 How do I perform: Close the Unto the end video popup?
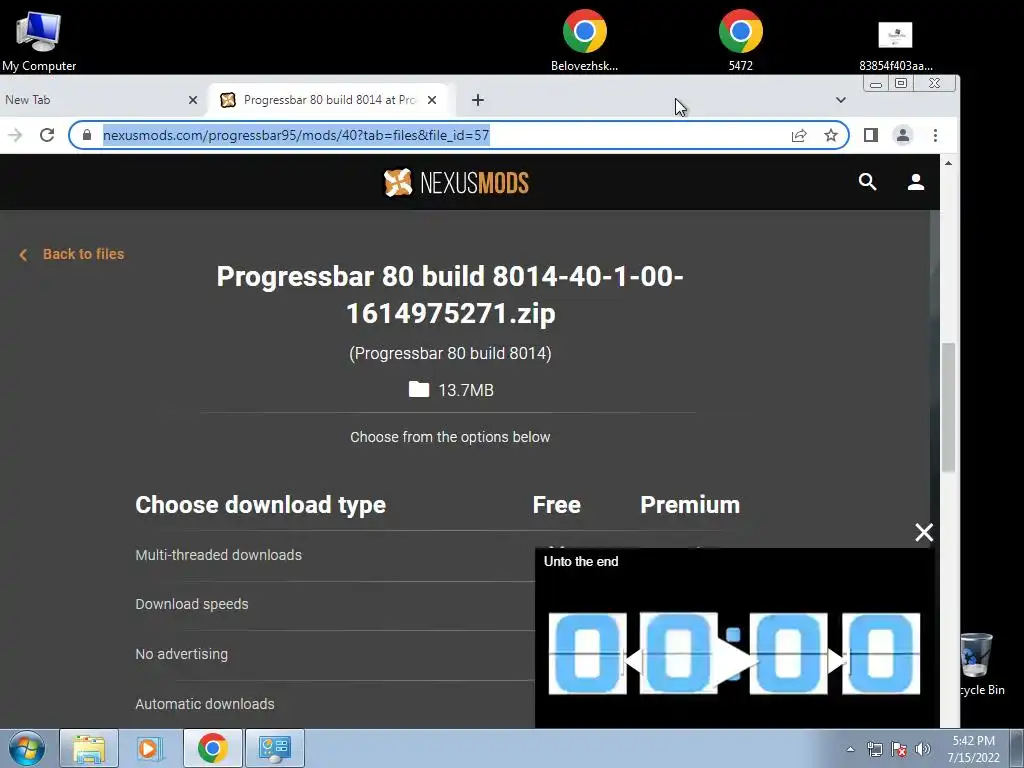[x=924, y=532]
